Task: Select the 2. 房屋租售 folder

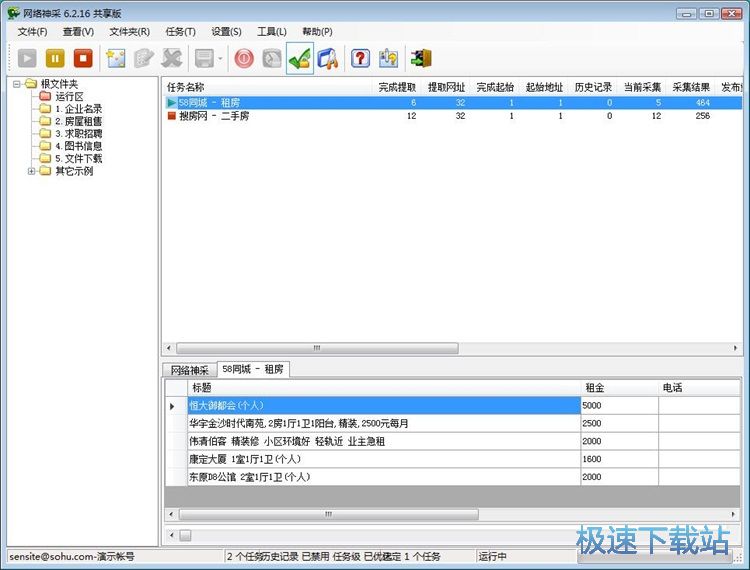Action: click(x=78, y=121)
